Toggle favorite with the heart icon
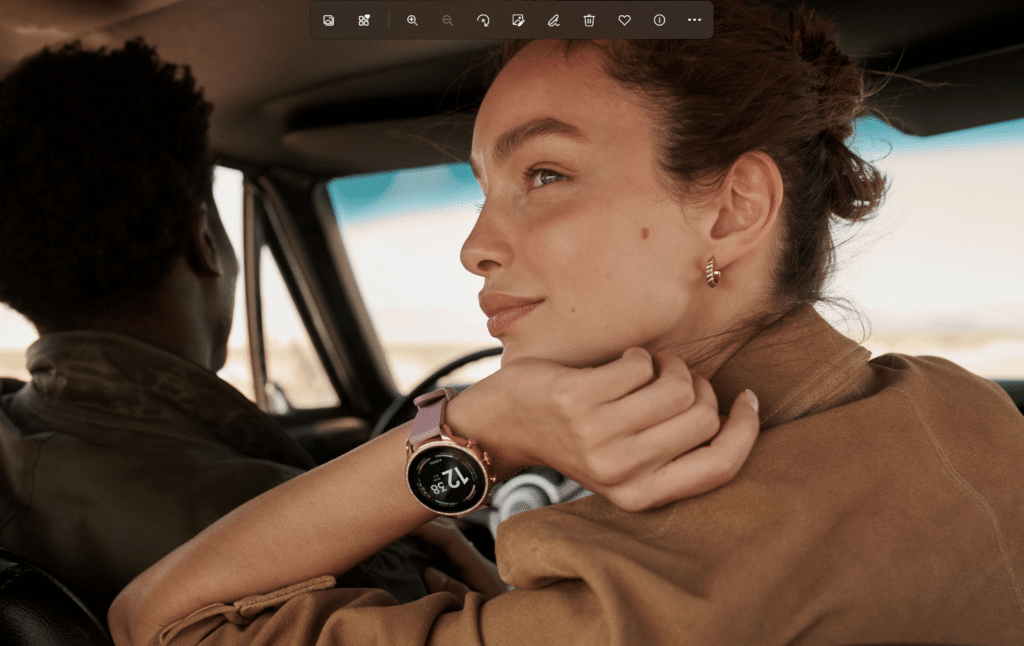Viewport: 1024px width, 646px height. pos(624,20)
